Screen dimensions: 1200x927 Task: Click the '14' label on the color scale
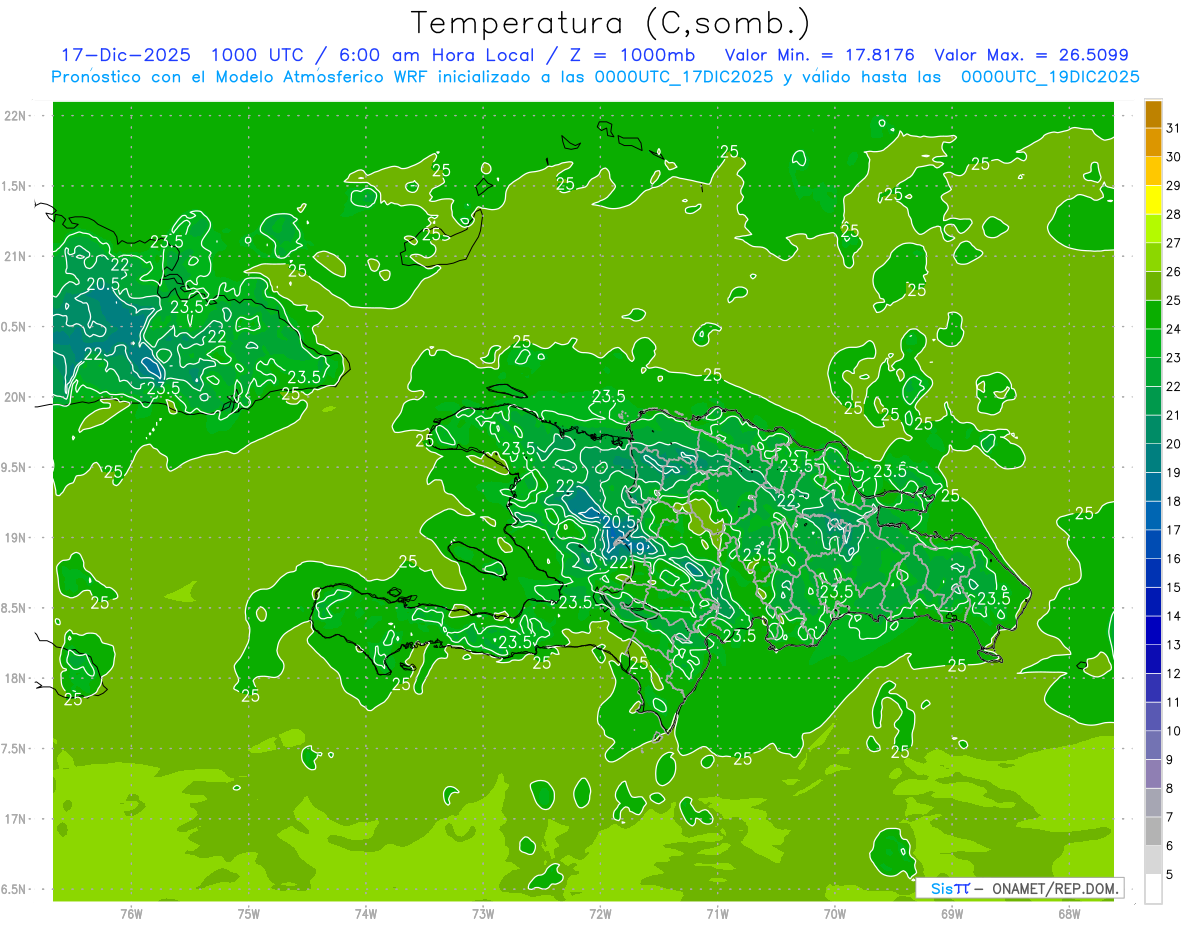(1174, 616)
